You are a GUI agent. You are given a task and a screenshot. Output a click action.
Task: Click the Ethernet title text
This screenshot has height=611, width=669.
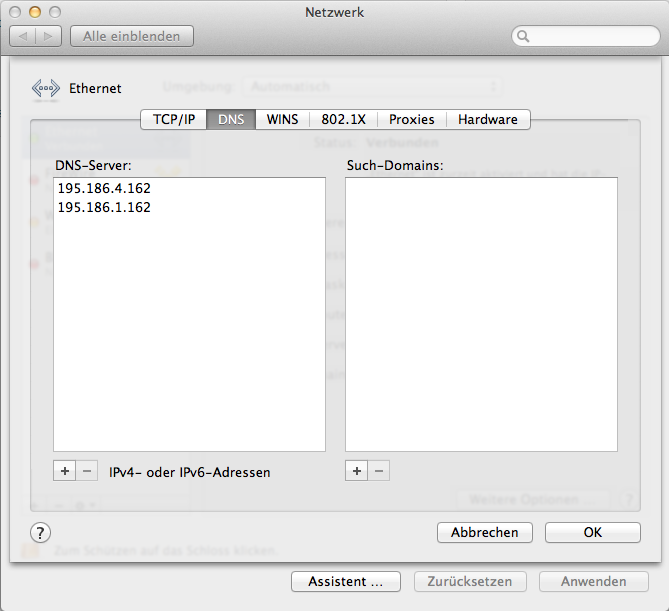(95, 88)
